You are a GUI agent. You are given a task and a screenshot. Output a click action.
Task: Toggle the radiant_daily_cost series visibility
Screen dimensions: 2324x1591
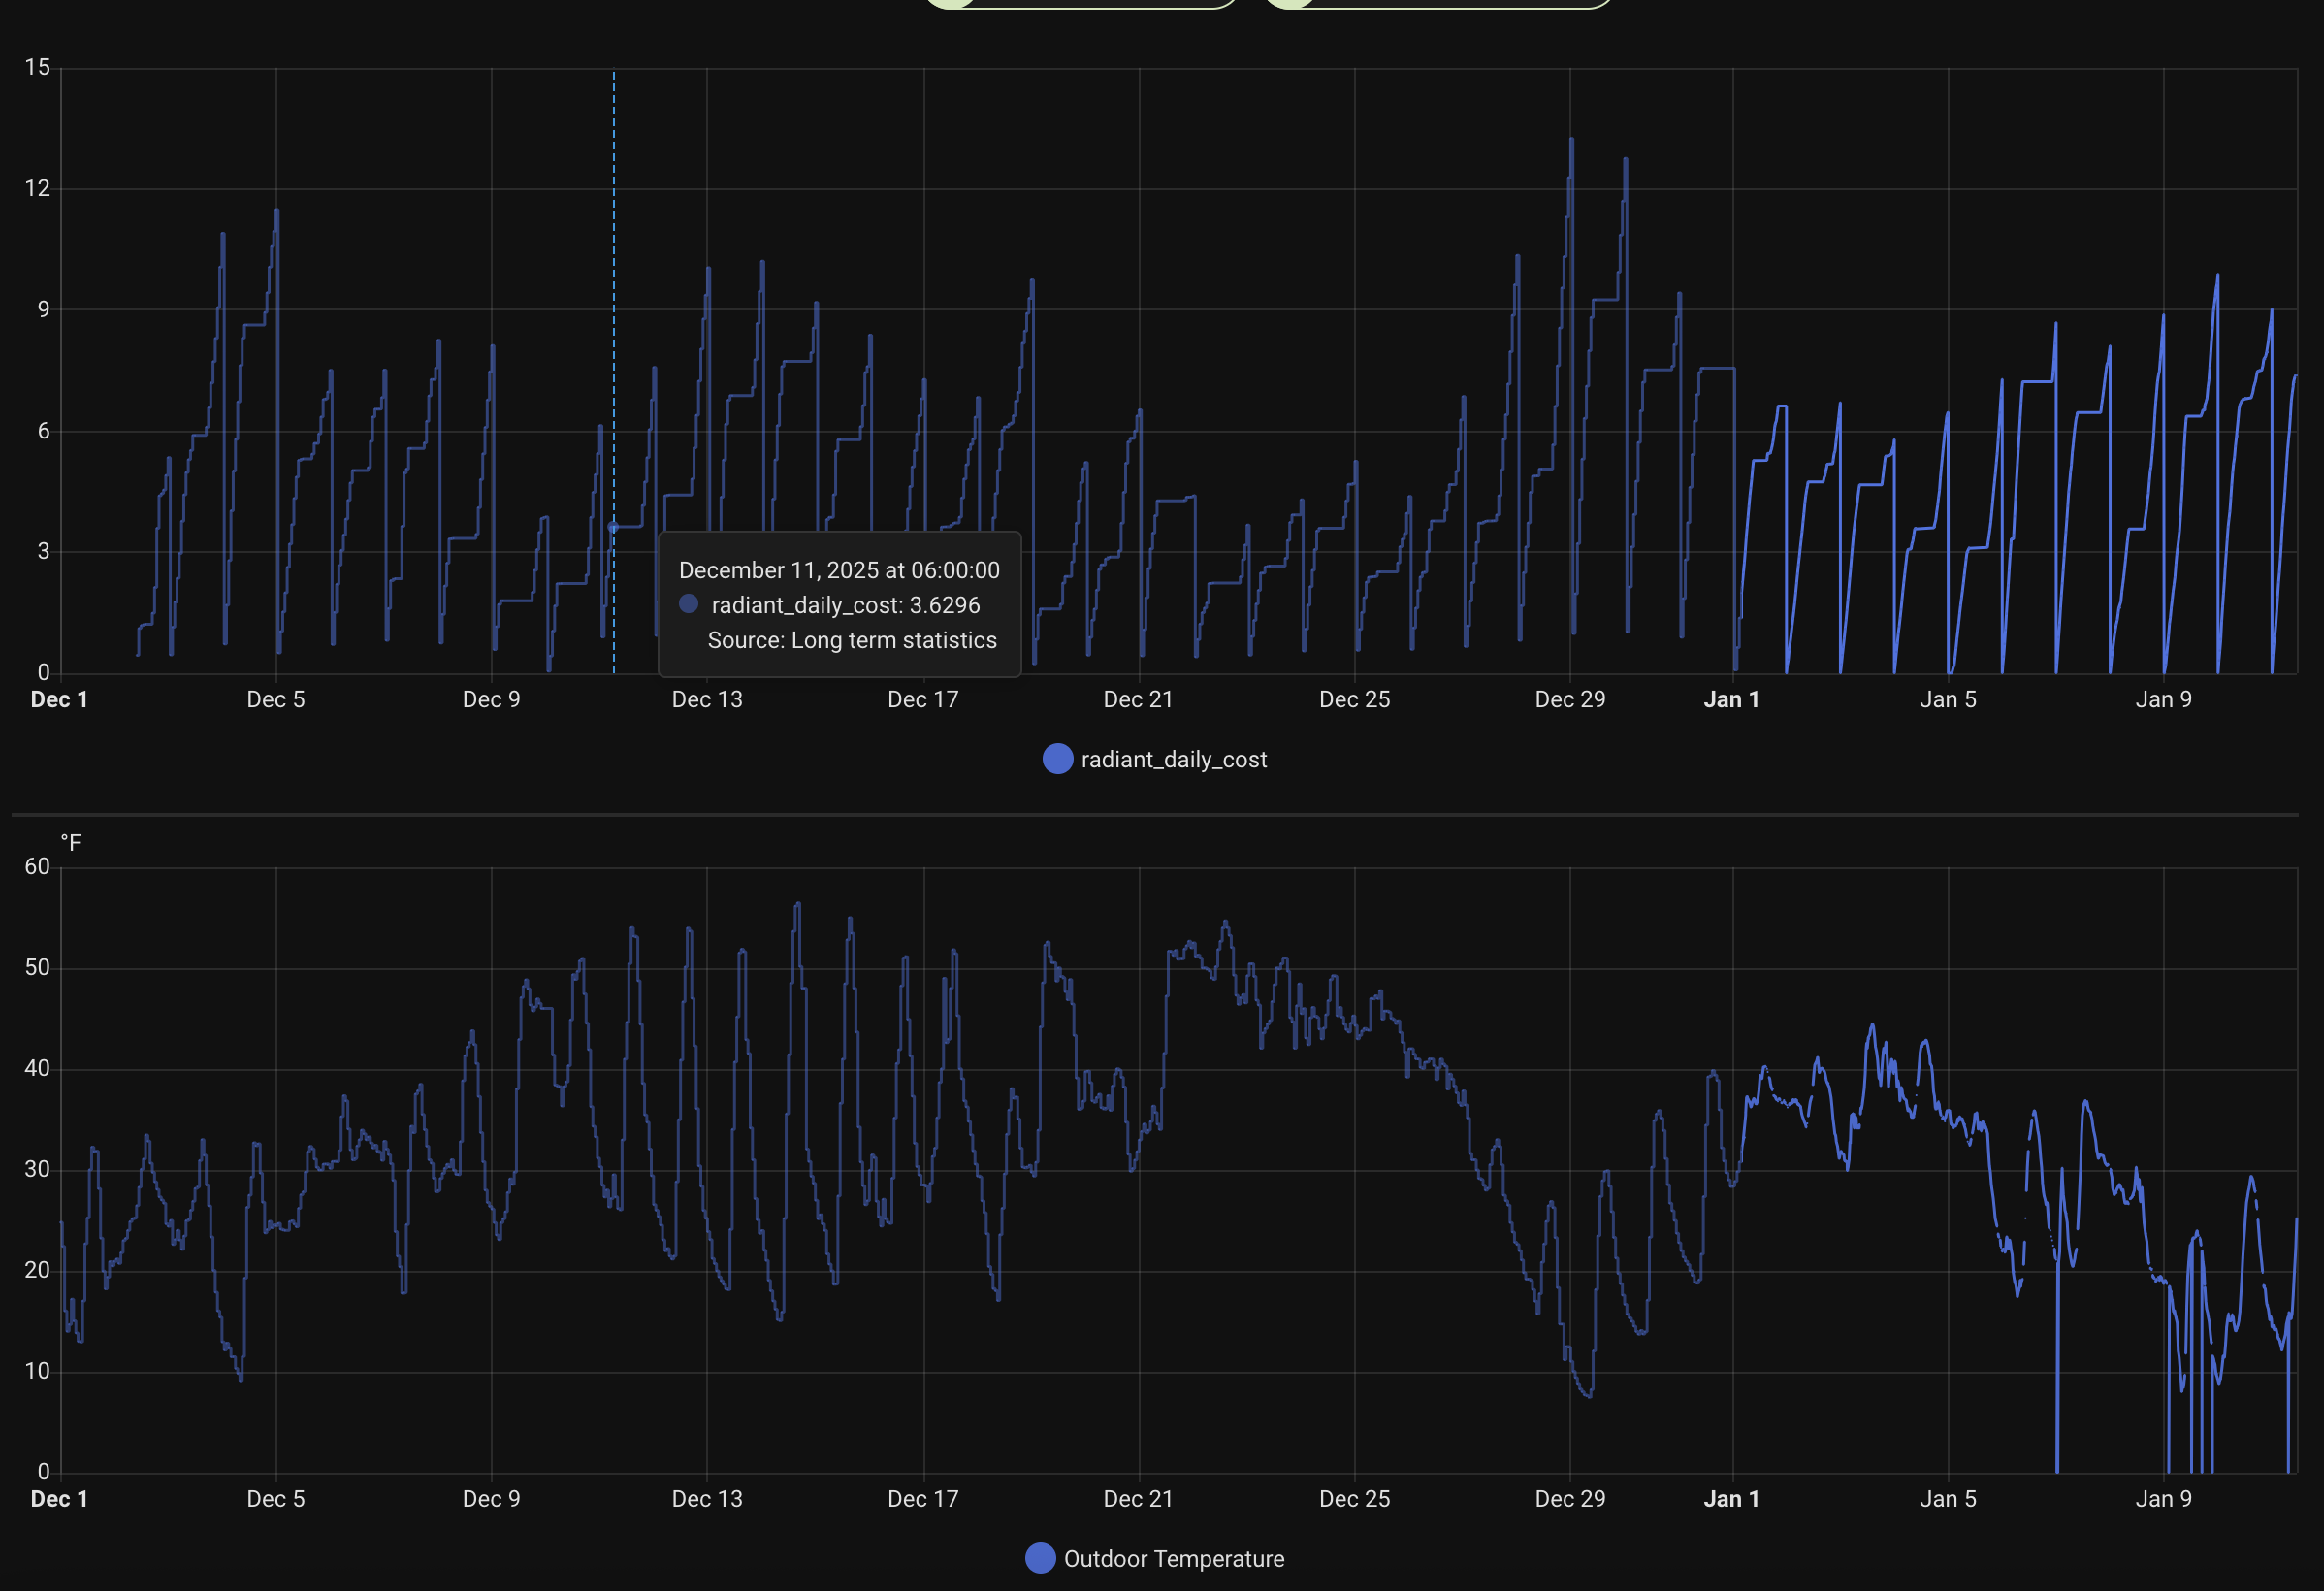[x=1155, y=759]
